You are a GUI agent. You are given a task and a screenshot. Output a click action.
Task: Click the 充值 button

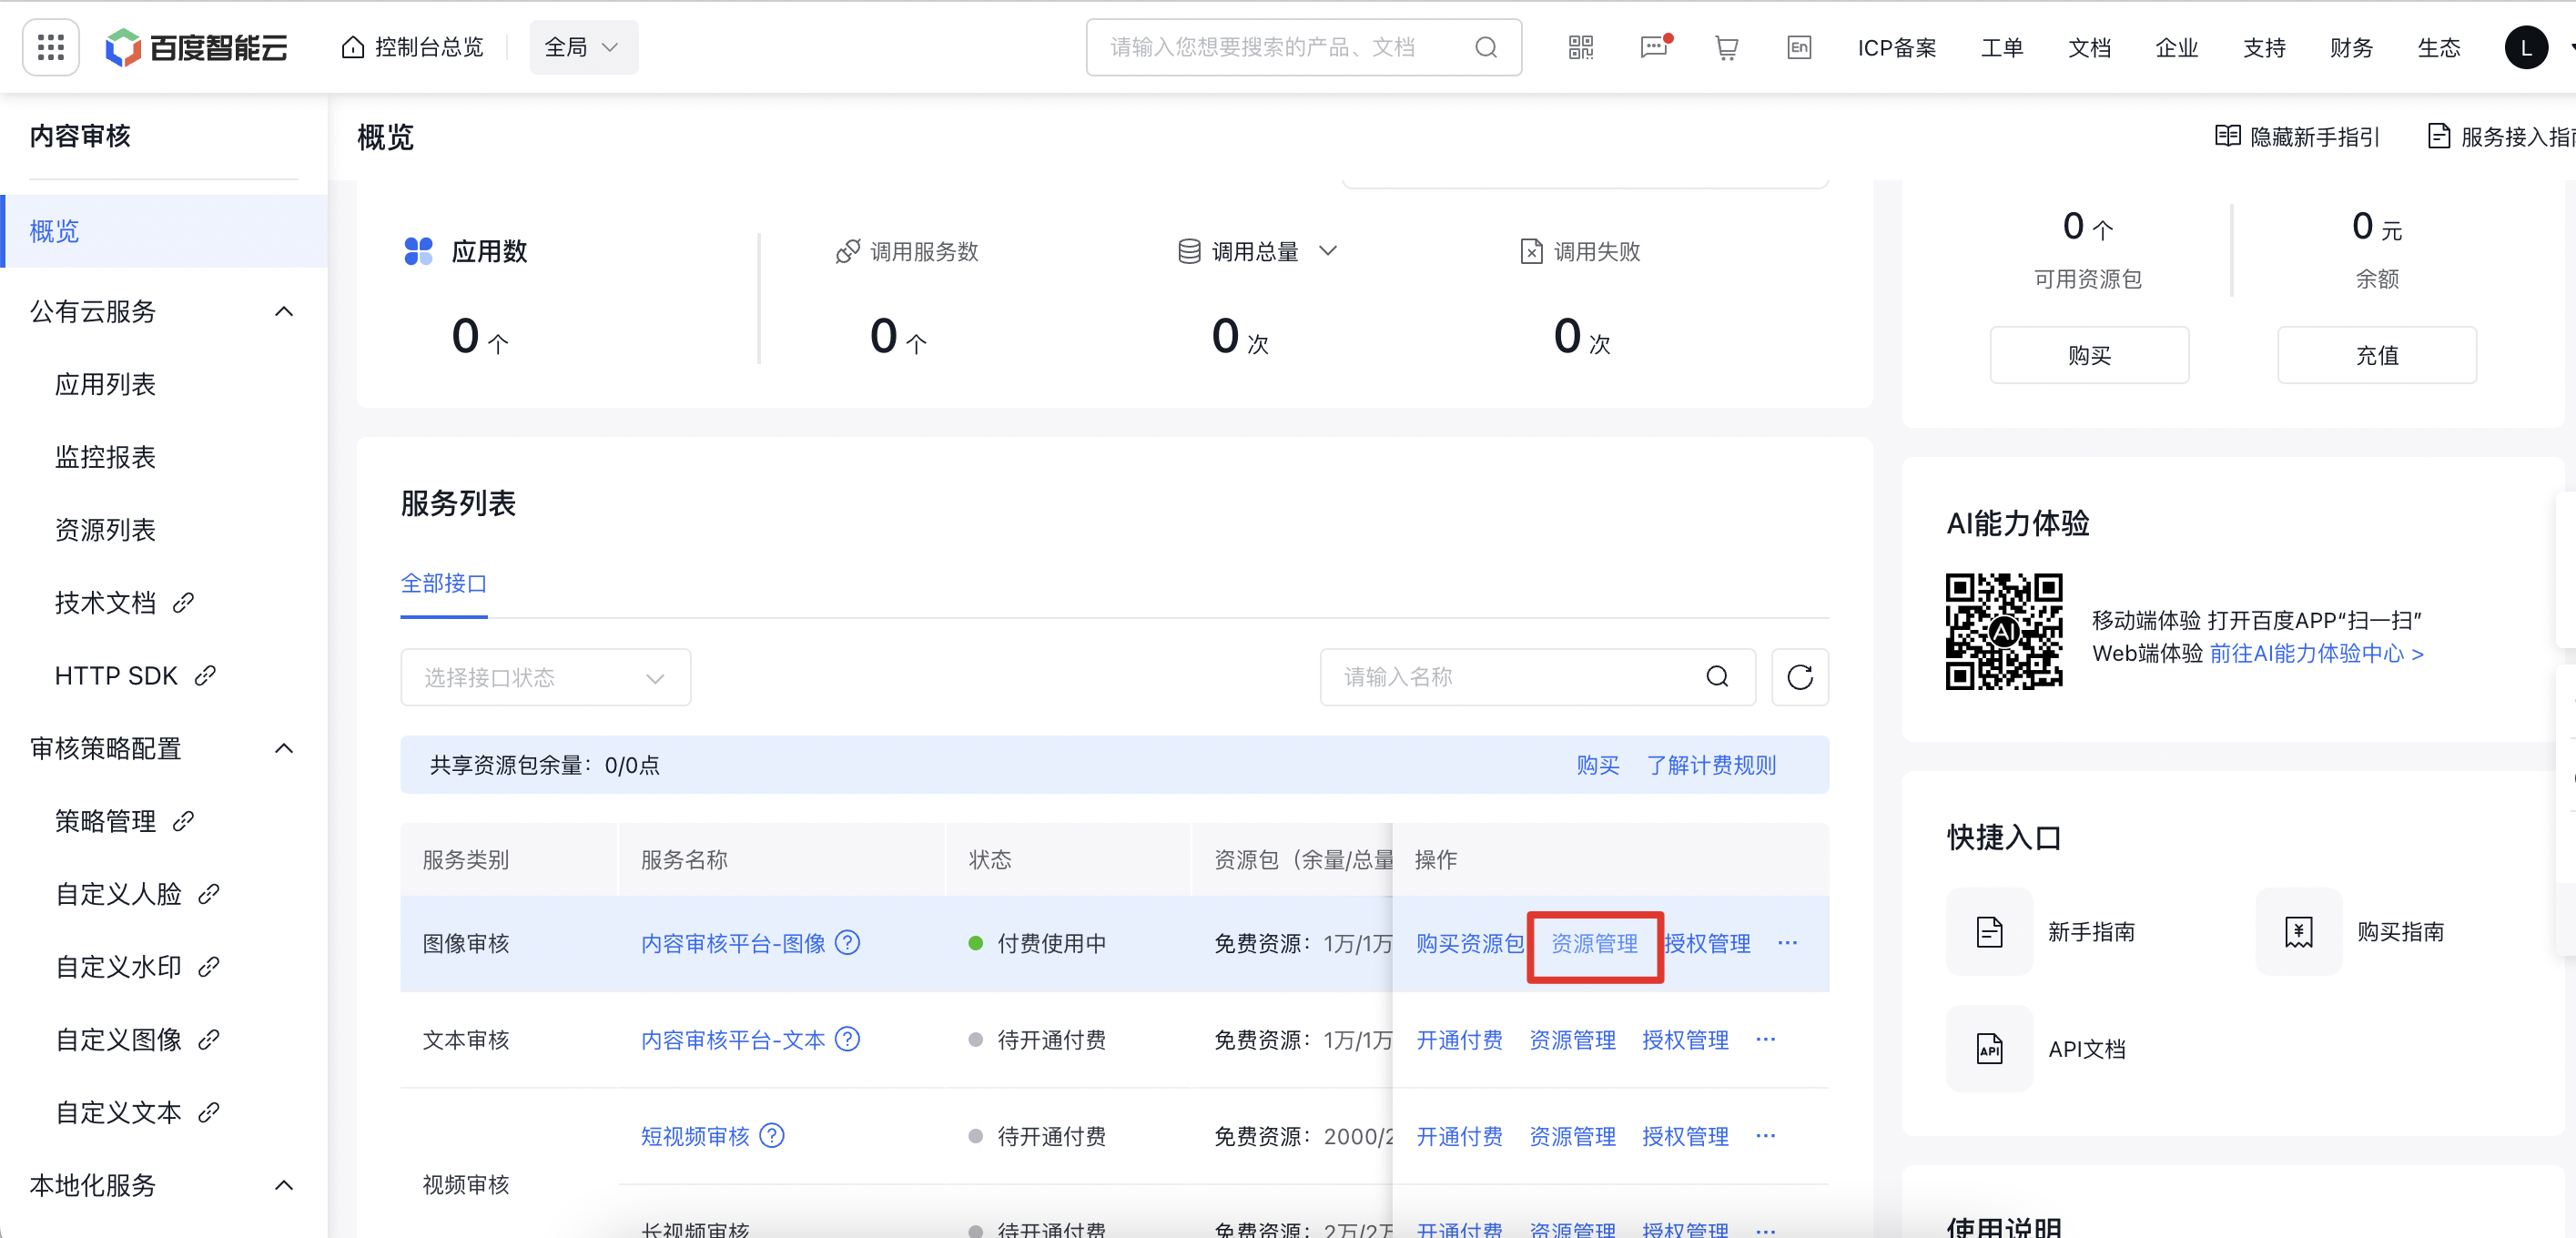coord(2377,355)
